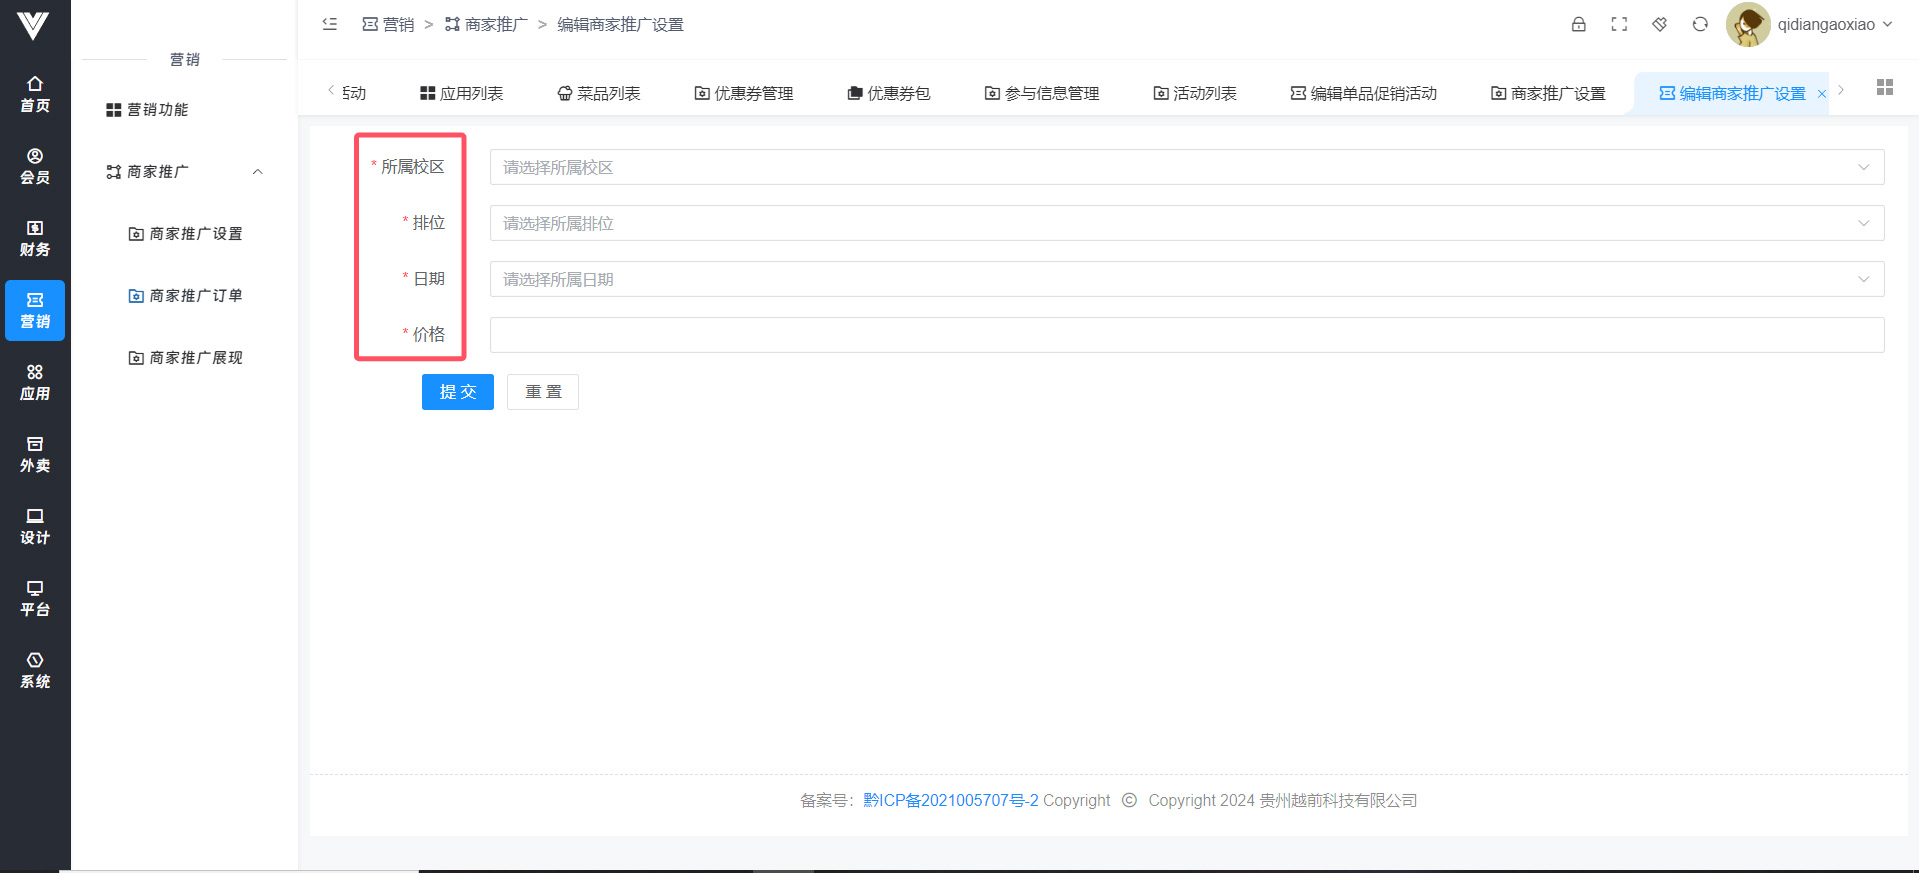The image size is (1919, 873).
Task: Click the refresh icon in header
Action: click(1700, 25)
